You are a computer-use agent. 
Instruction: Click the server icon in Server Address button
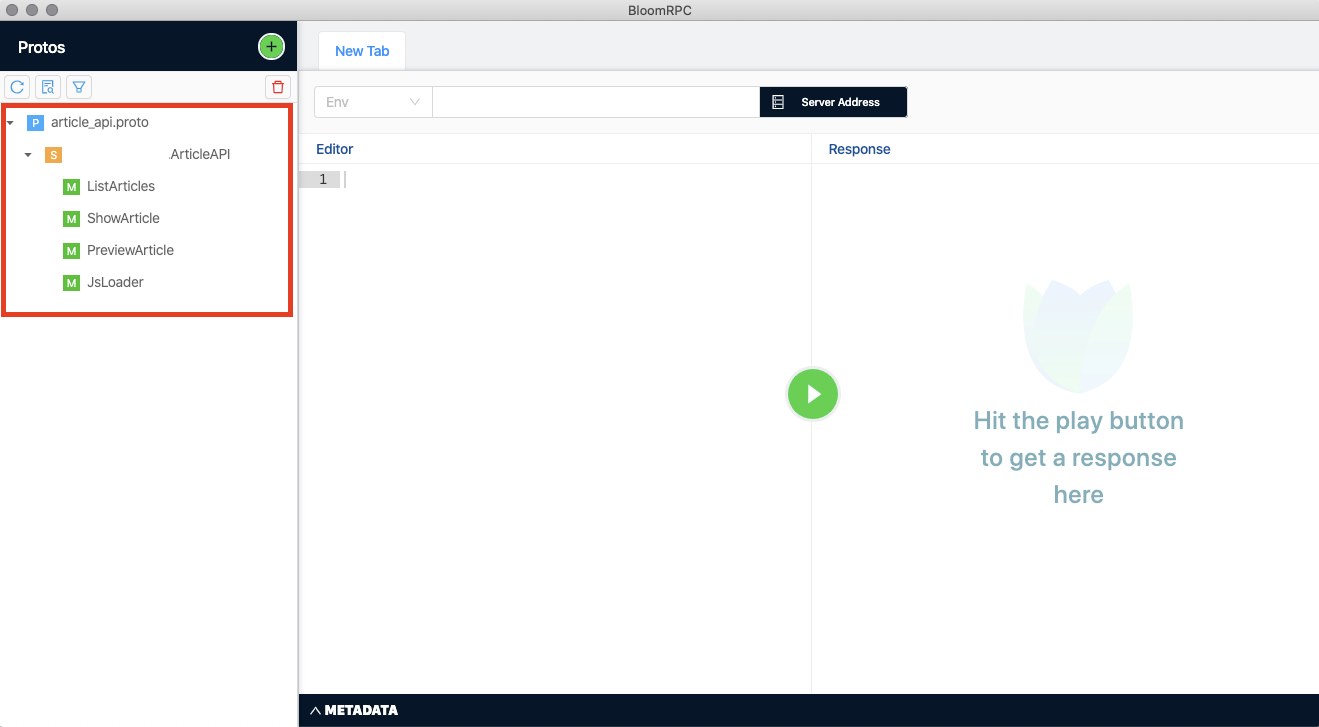(778, 102)
